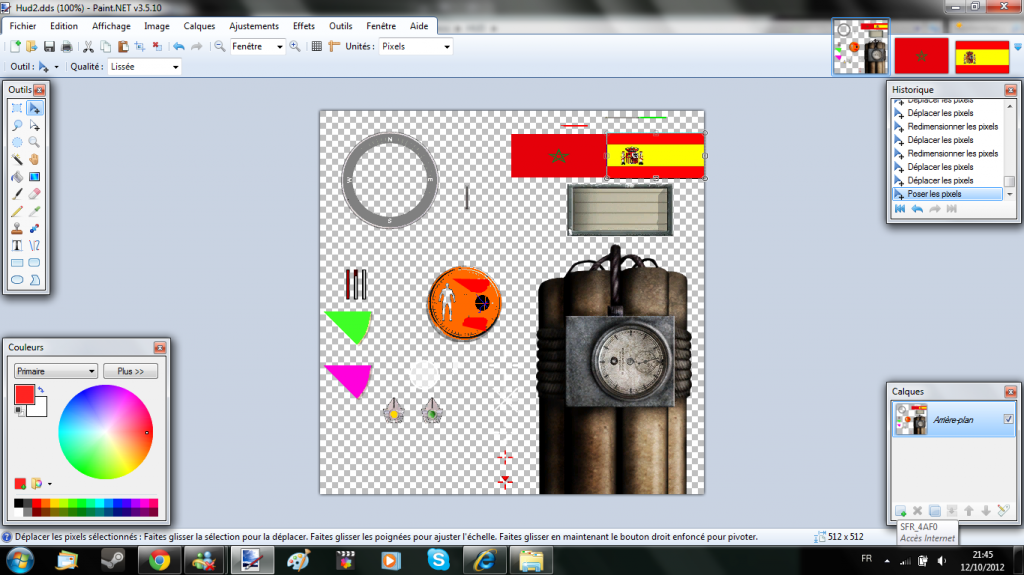
Task: Click the Zoom In magnifier icon
Action: [295, 46]
